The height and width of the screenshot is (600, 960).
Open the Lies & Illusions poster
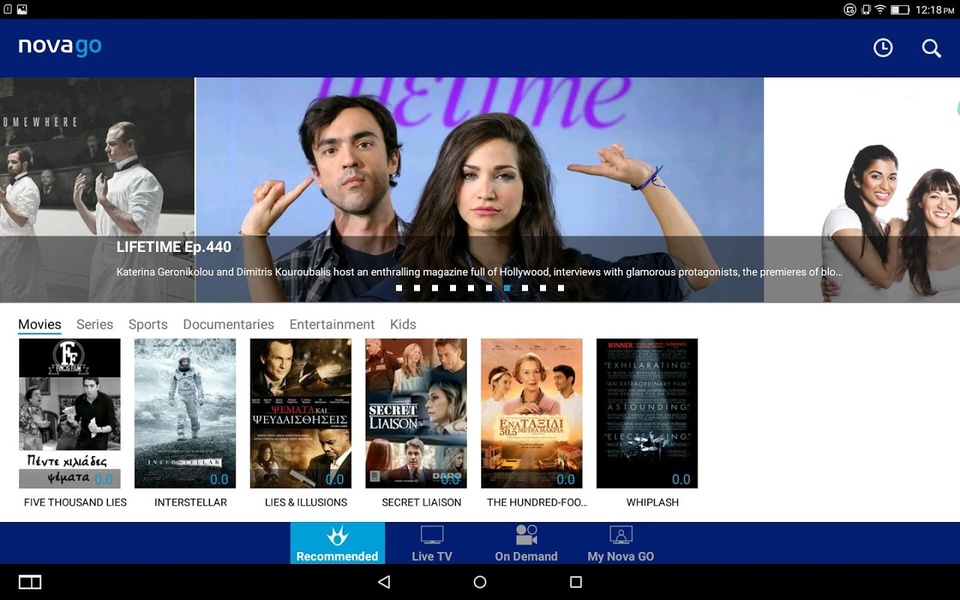pos(301,413)
